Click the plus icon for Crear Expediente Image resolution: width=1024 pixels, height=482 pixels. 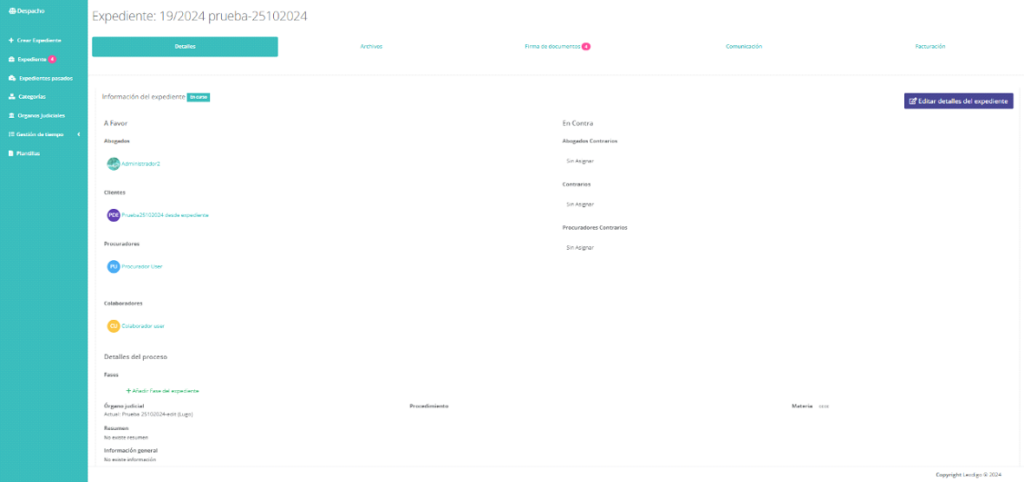[x=11, y=40]
